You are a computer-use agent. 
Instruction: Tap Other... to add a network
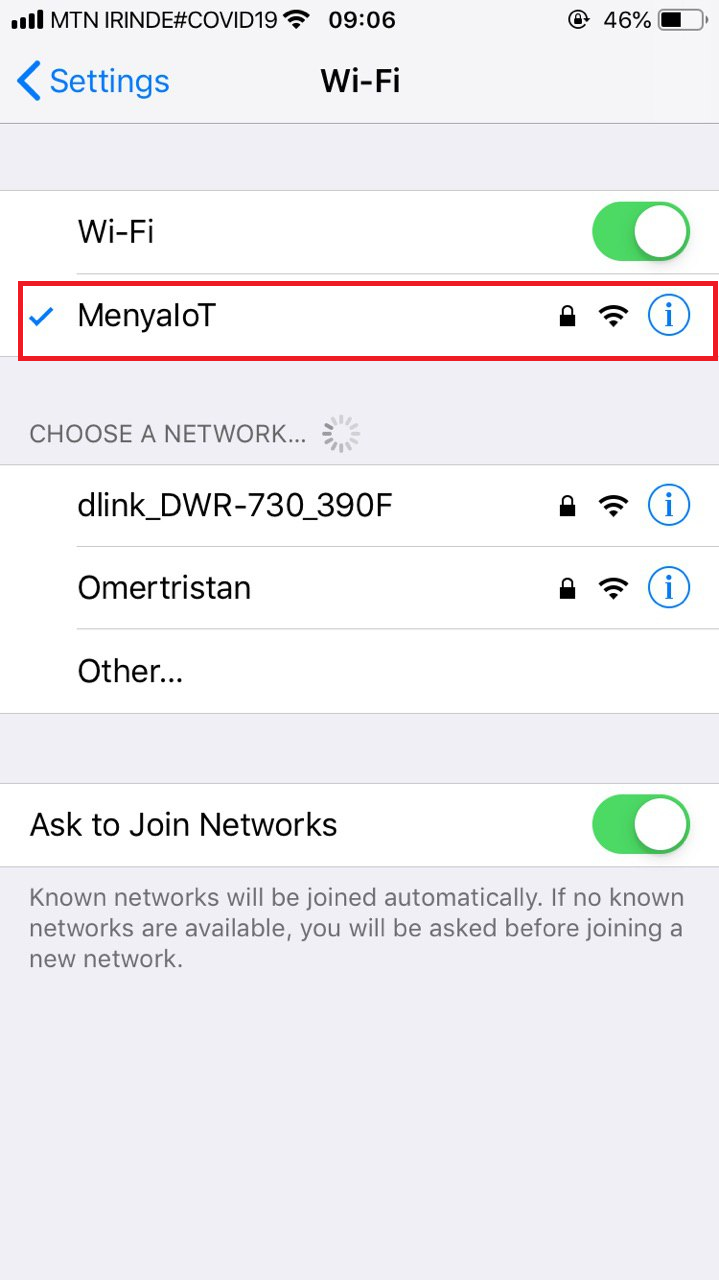pos(359,671)
